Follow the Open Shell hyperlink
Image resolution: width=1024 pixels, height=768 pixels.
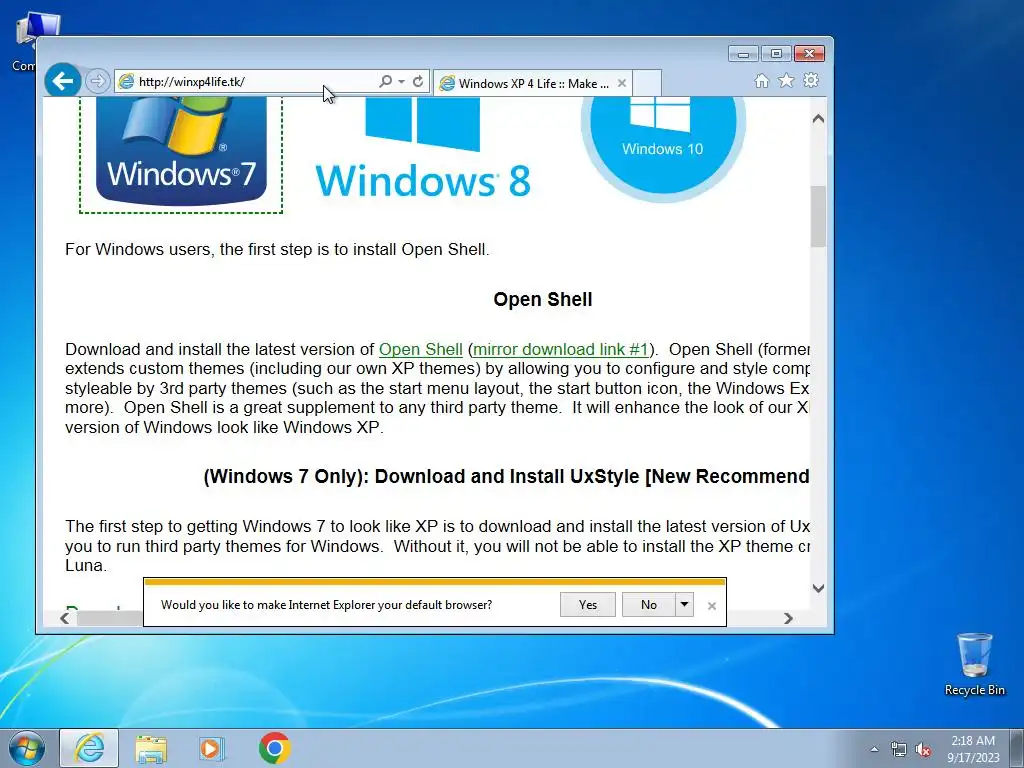[421, 349]
